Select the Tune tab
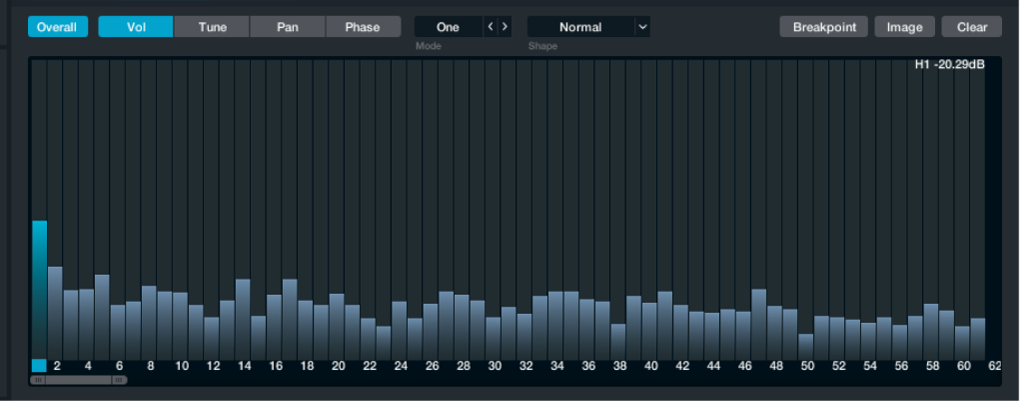 212,27
